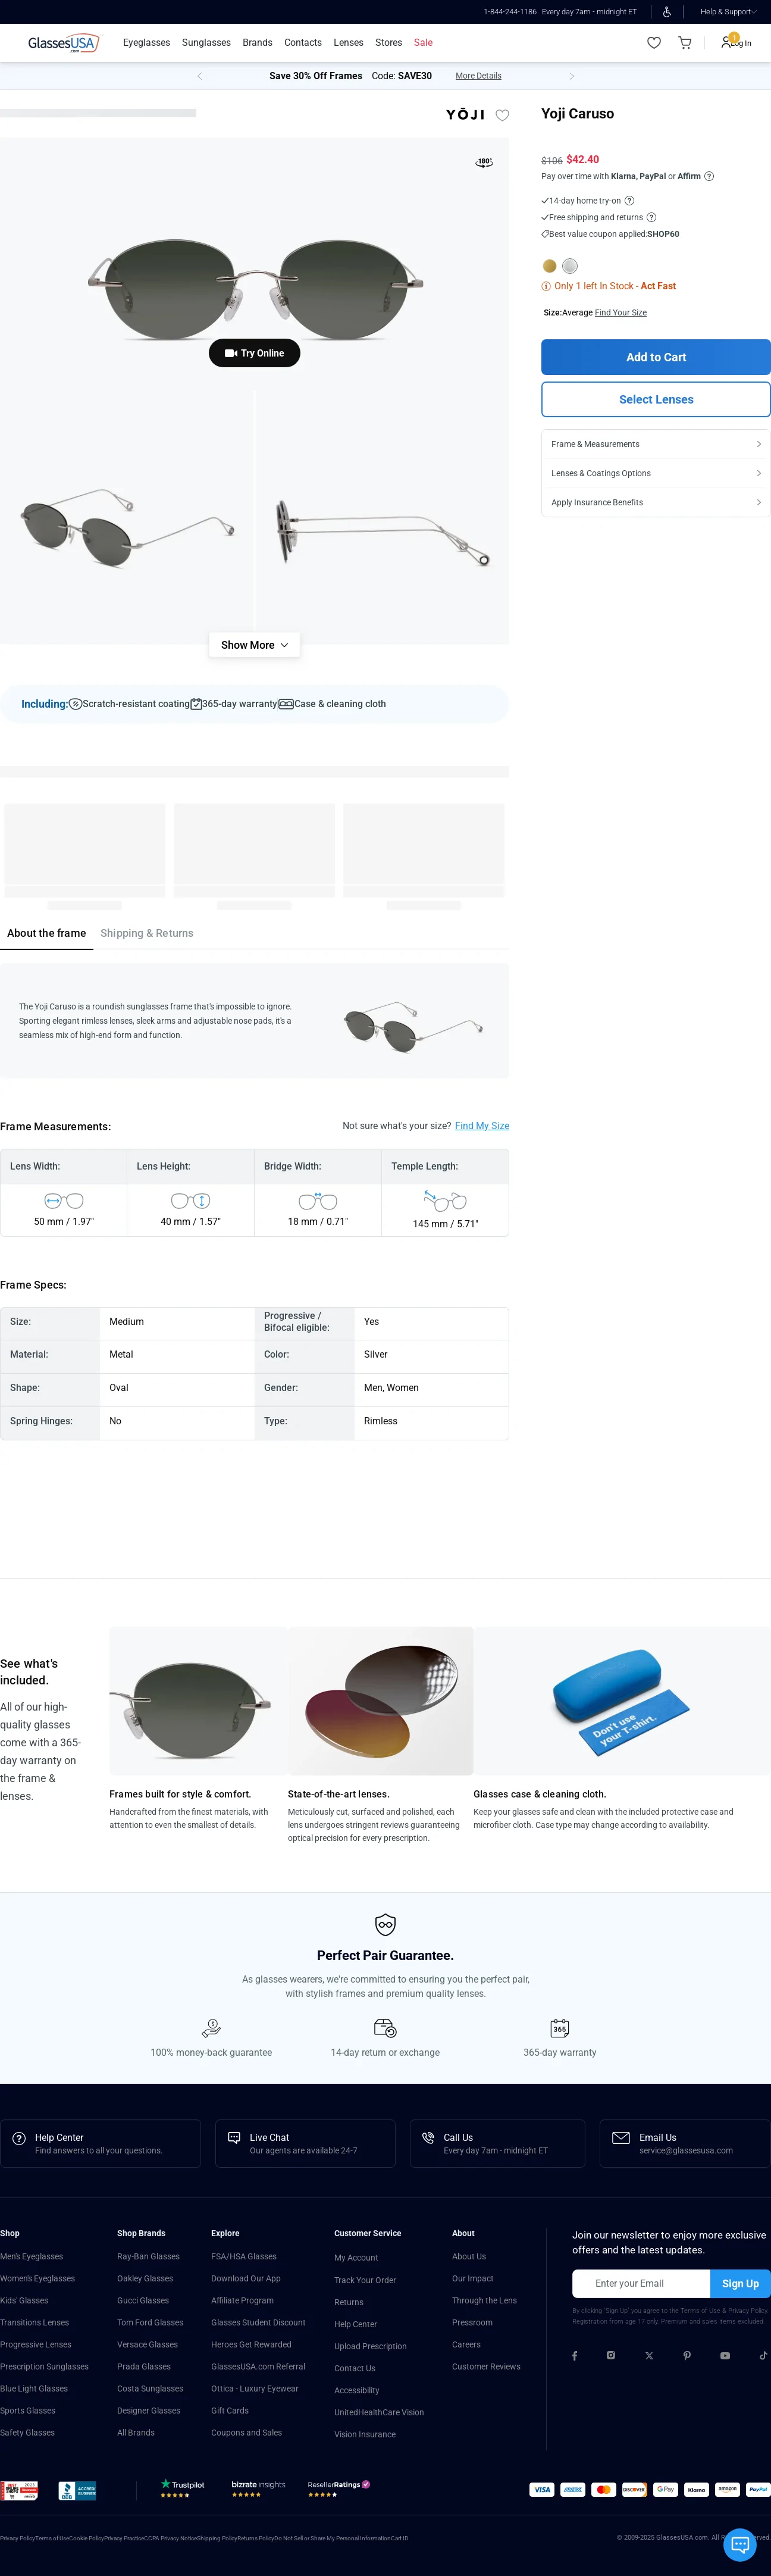Open Facebook social icon in footer
This screenshot has height=2576, width=771.
[x=574, y=2355]
